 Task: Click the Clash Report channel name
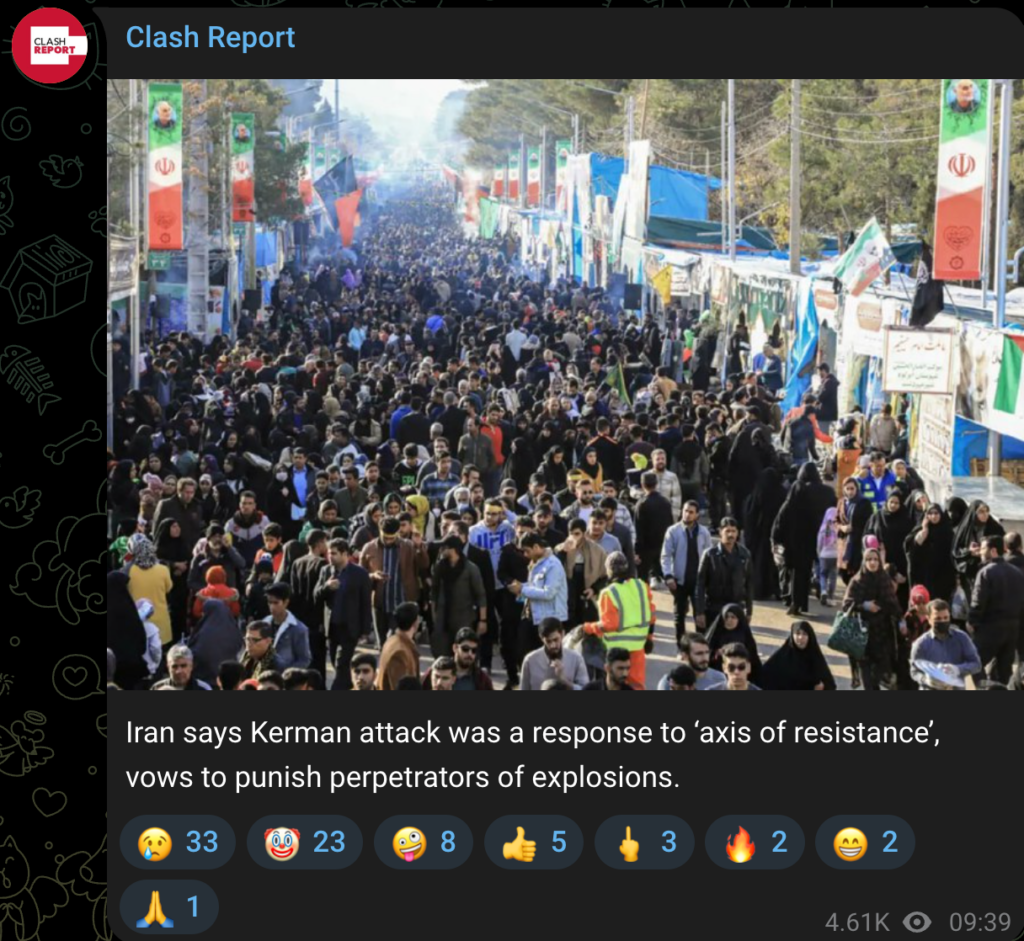pyautogui.click(x=210, y=37)
